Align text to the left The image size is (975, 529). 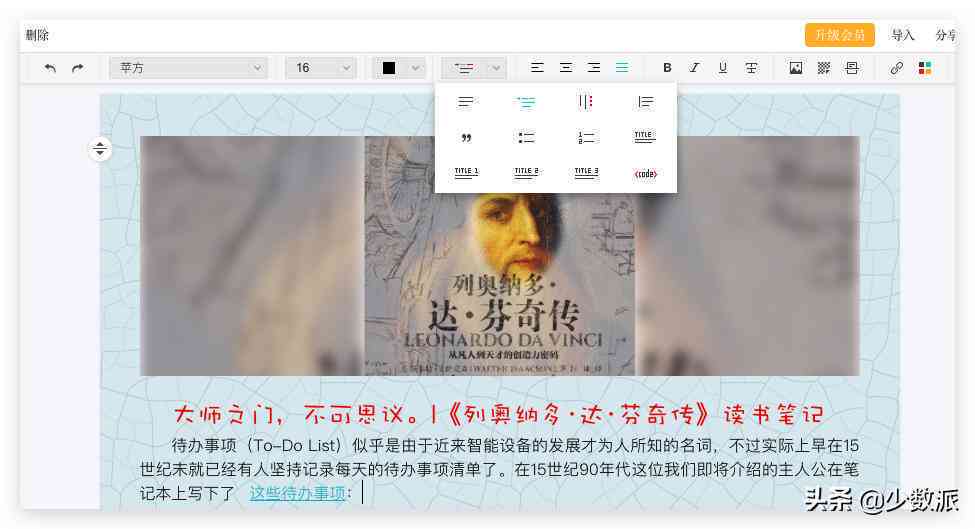537,67
